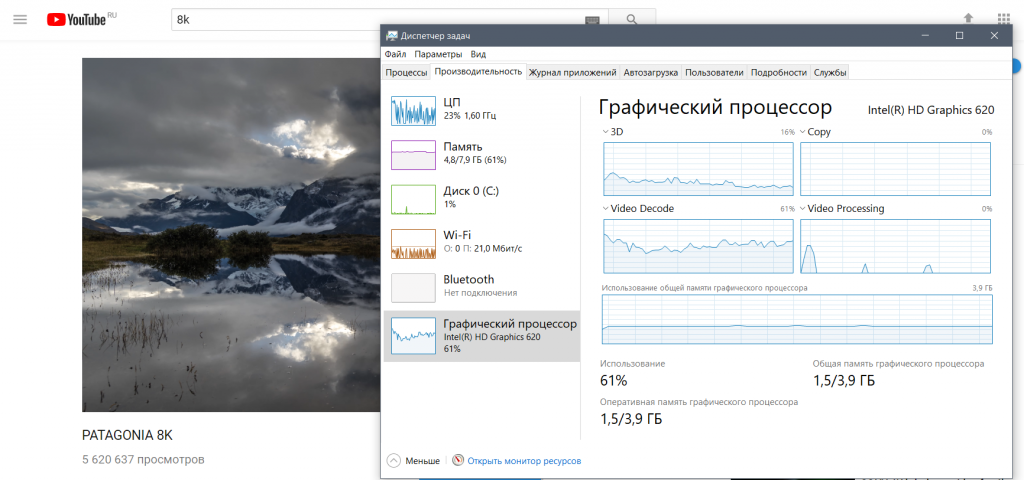
Task: Click the 5 620 637 просмотров text
Action: point(143,460)
